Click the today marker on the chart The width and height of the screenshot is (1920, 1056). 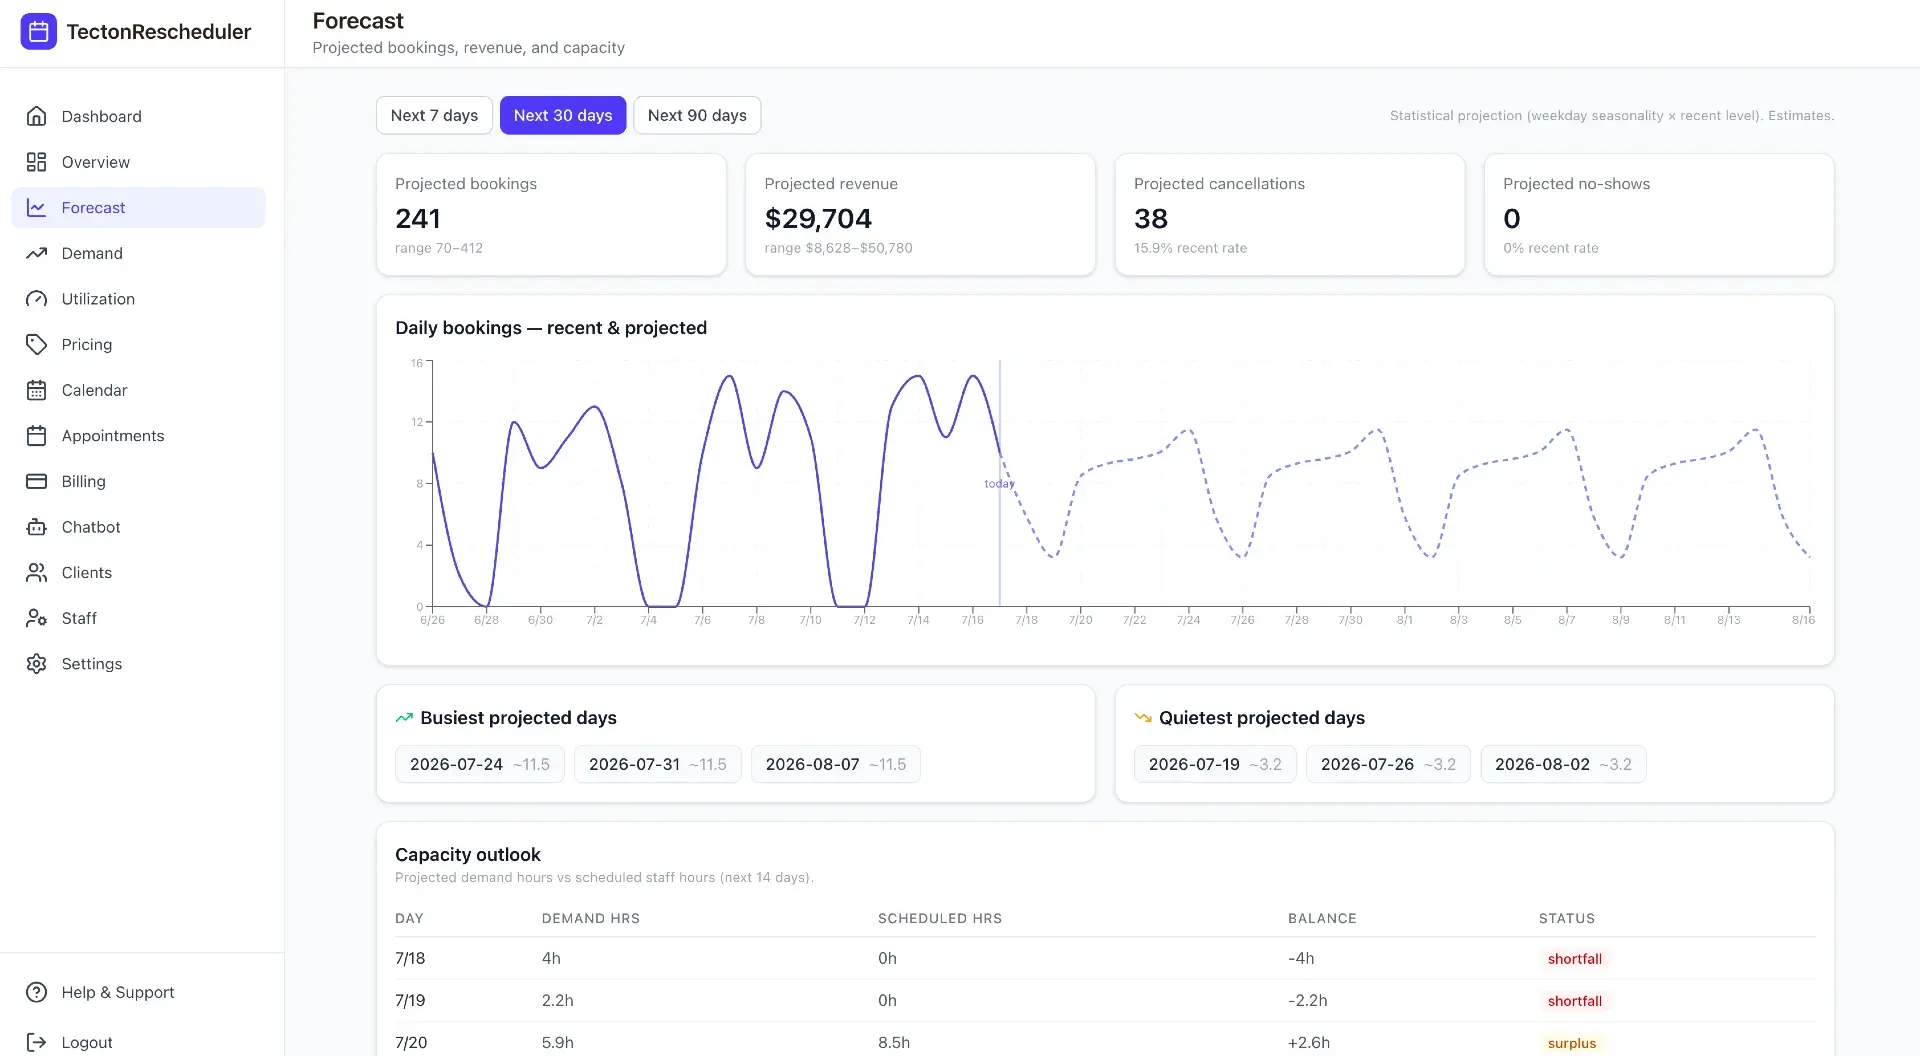pos(999,484)
